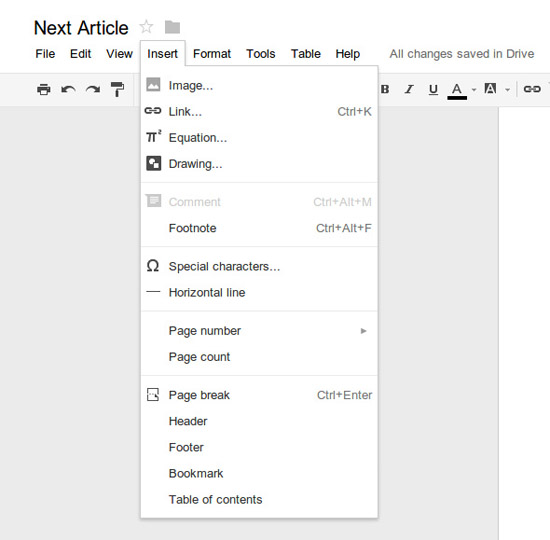Open the View menu

pyautogui.click(x=119, y=54)
